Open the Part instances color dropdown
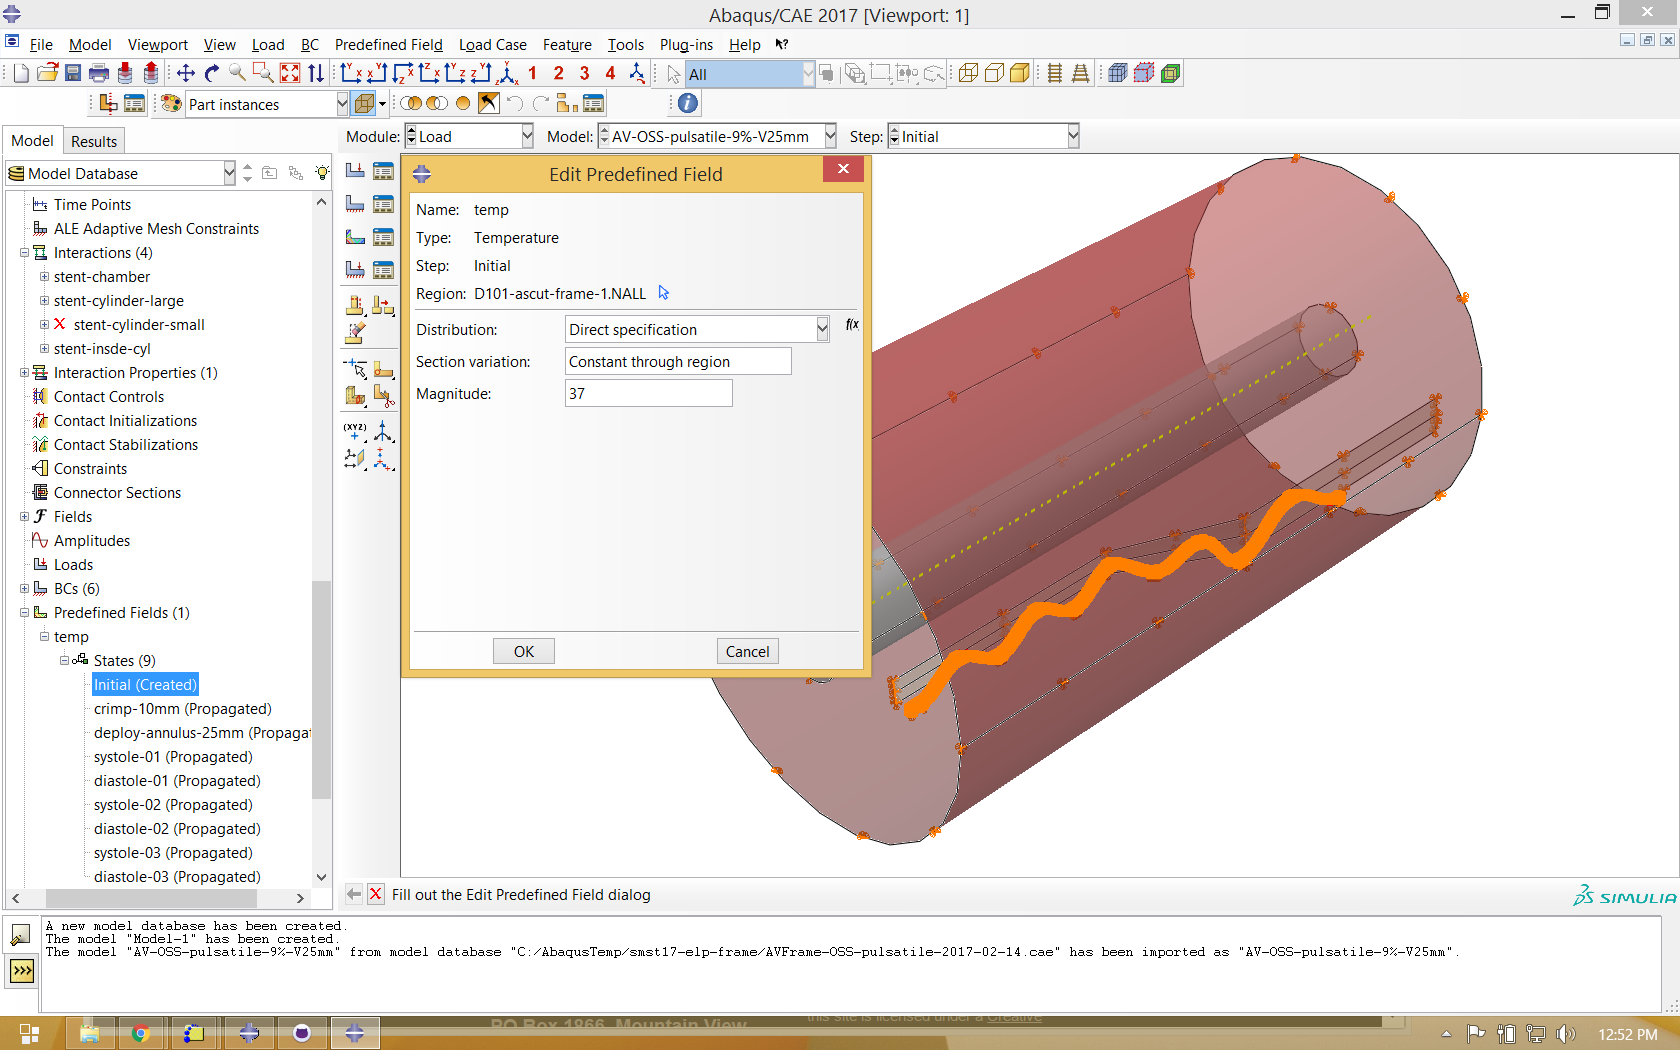The width and height of the screenshot is (1680, 1050). 342,104
